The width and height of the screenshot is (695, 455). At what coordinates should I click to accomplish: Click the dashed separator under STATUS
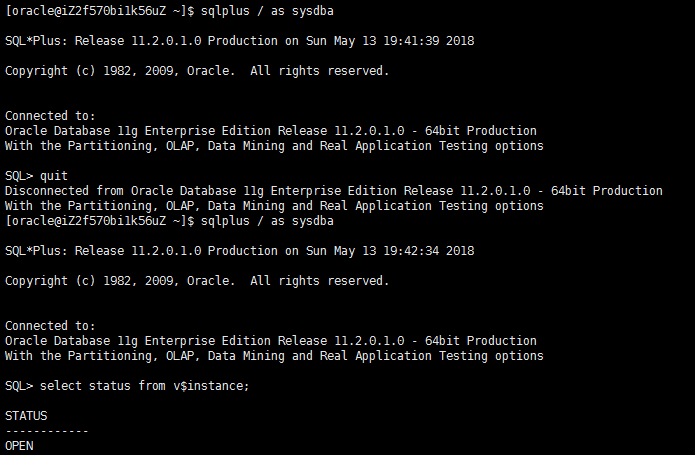[x=47, y=431]
